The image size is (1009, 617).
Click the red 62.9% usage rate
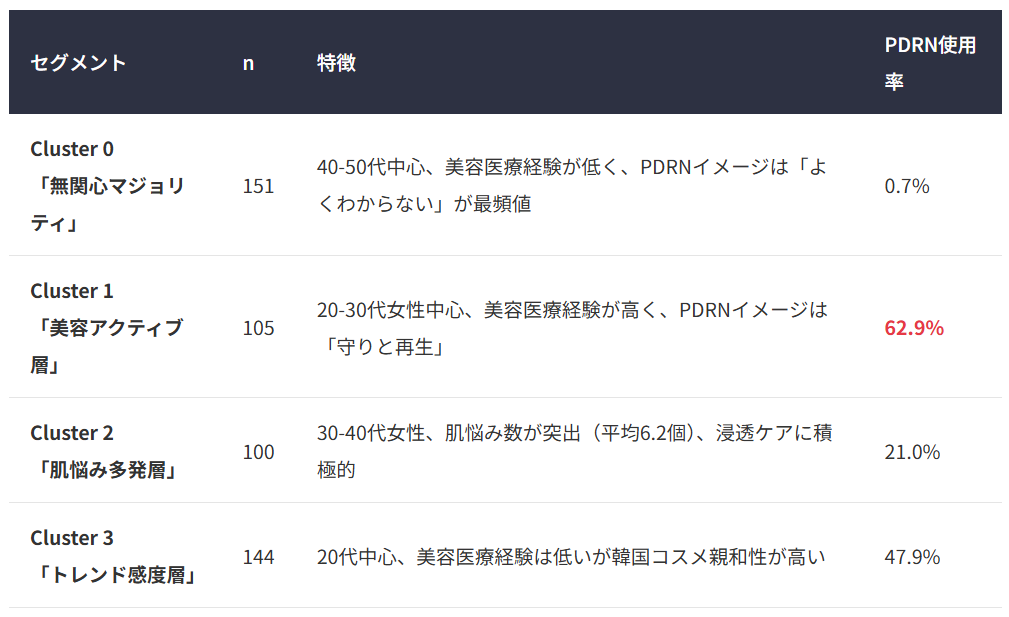(914, 328)
